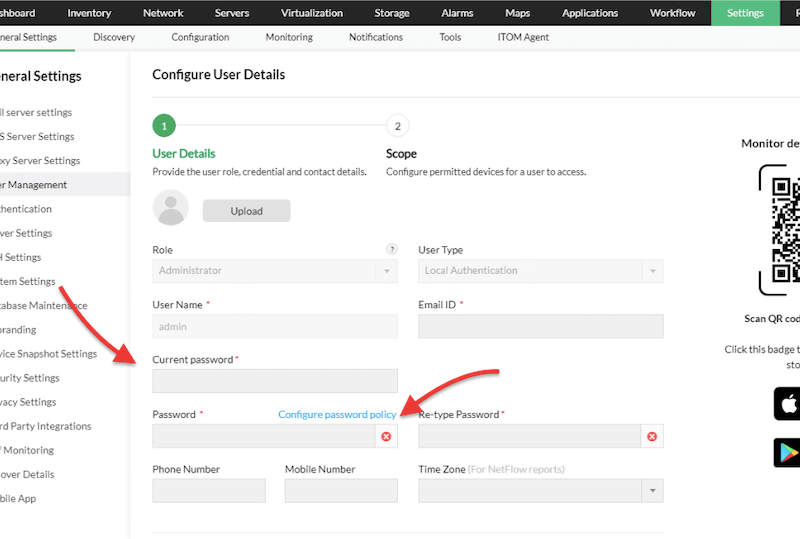The height and width of the screenshot is (539, 800).
Task: Open the Role dropdown arrow
Action: (387, 271)
